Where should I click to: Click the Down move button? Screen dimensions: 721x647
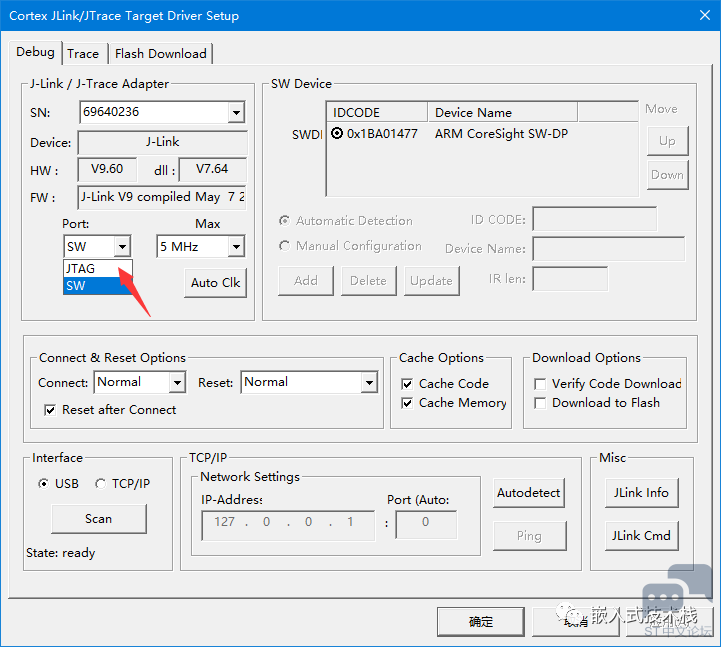(667, 175)
